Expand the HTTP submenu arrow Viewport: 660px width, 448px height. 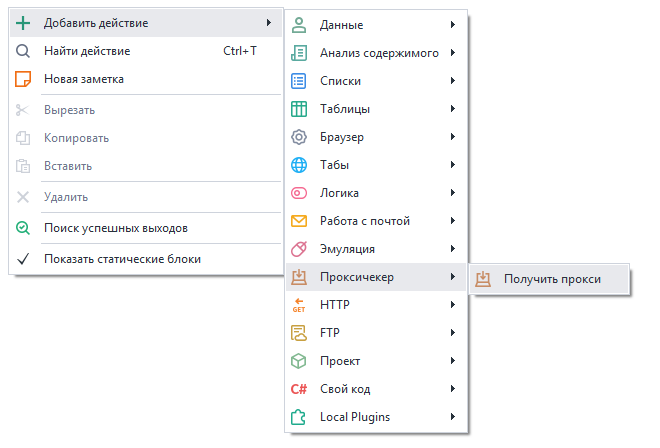pos(453,305)
